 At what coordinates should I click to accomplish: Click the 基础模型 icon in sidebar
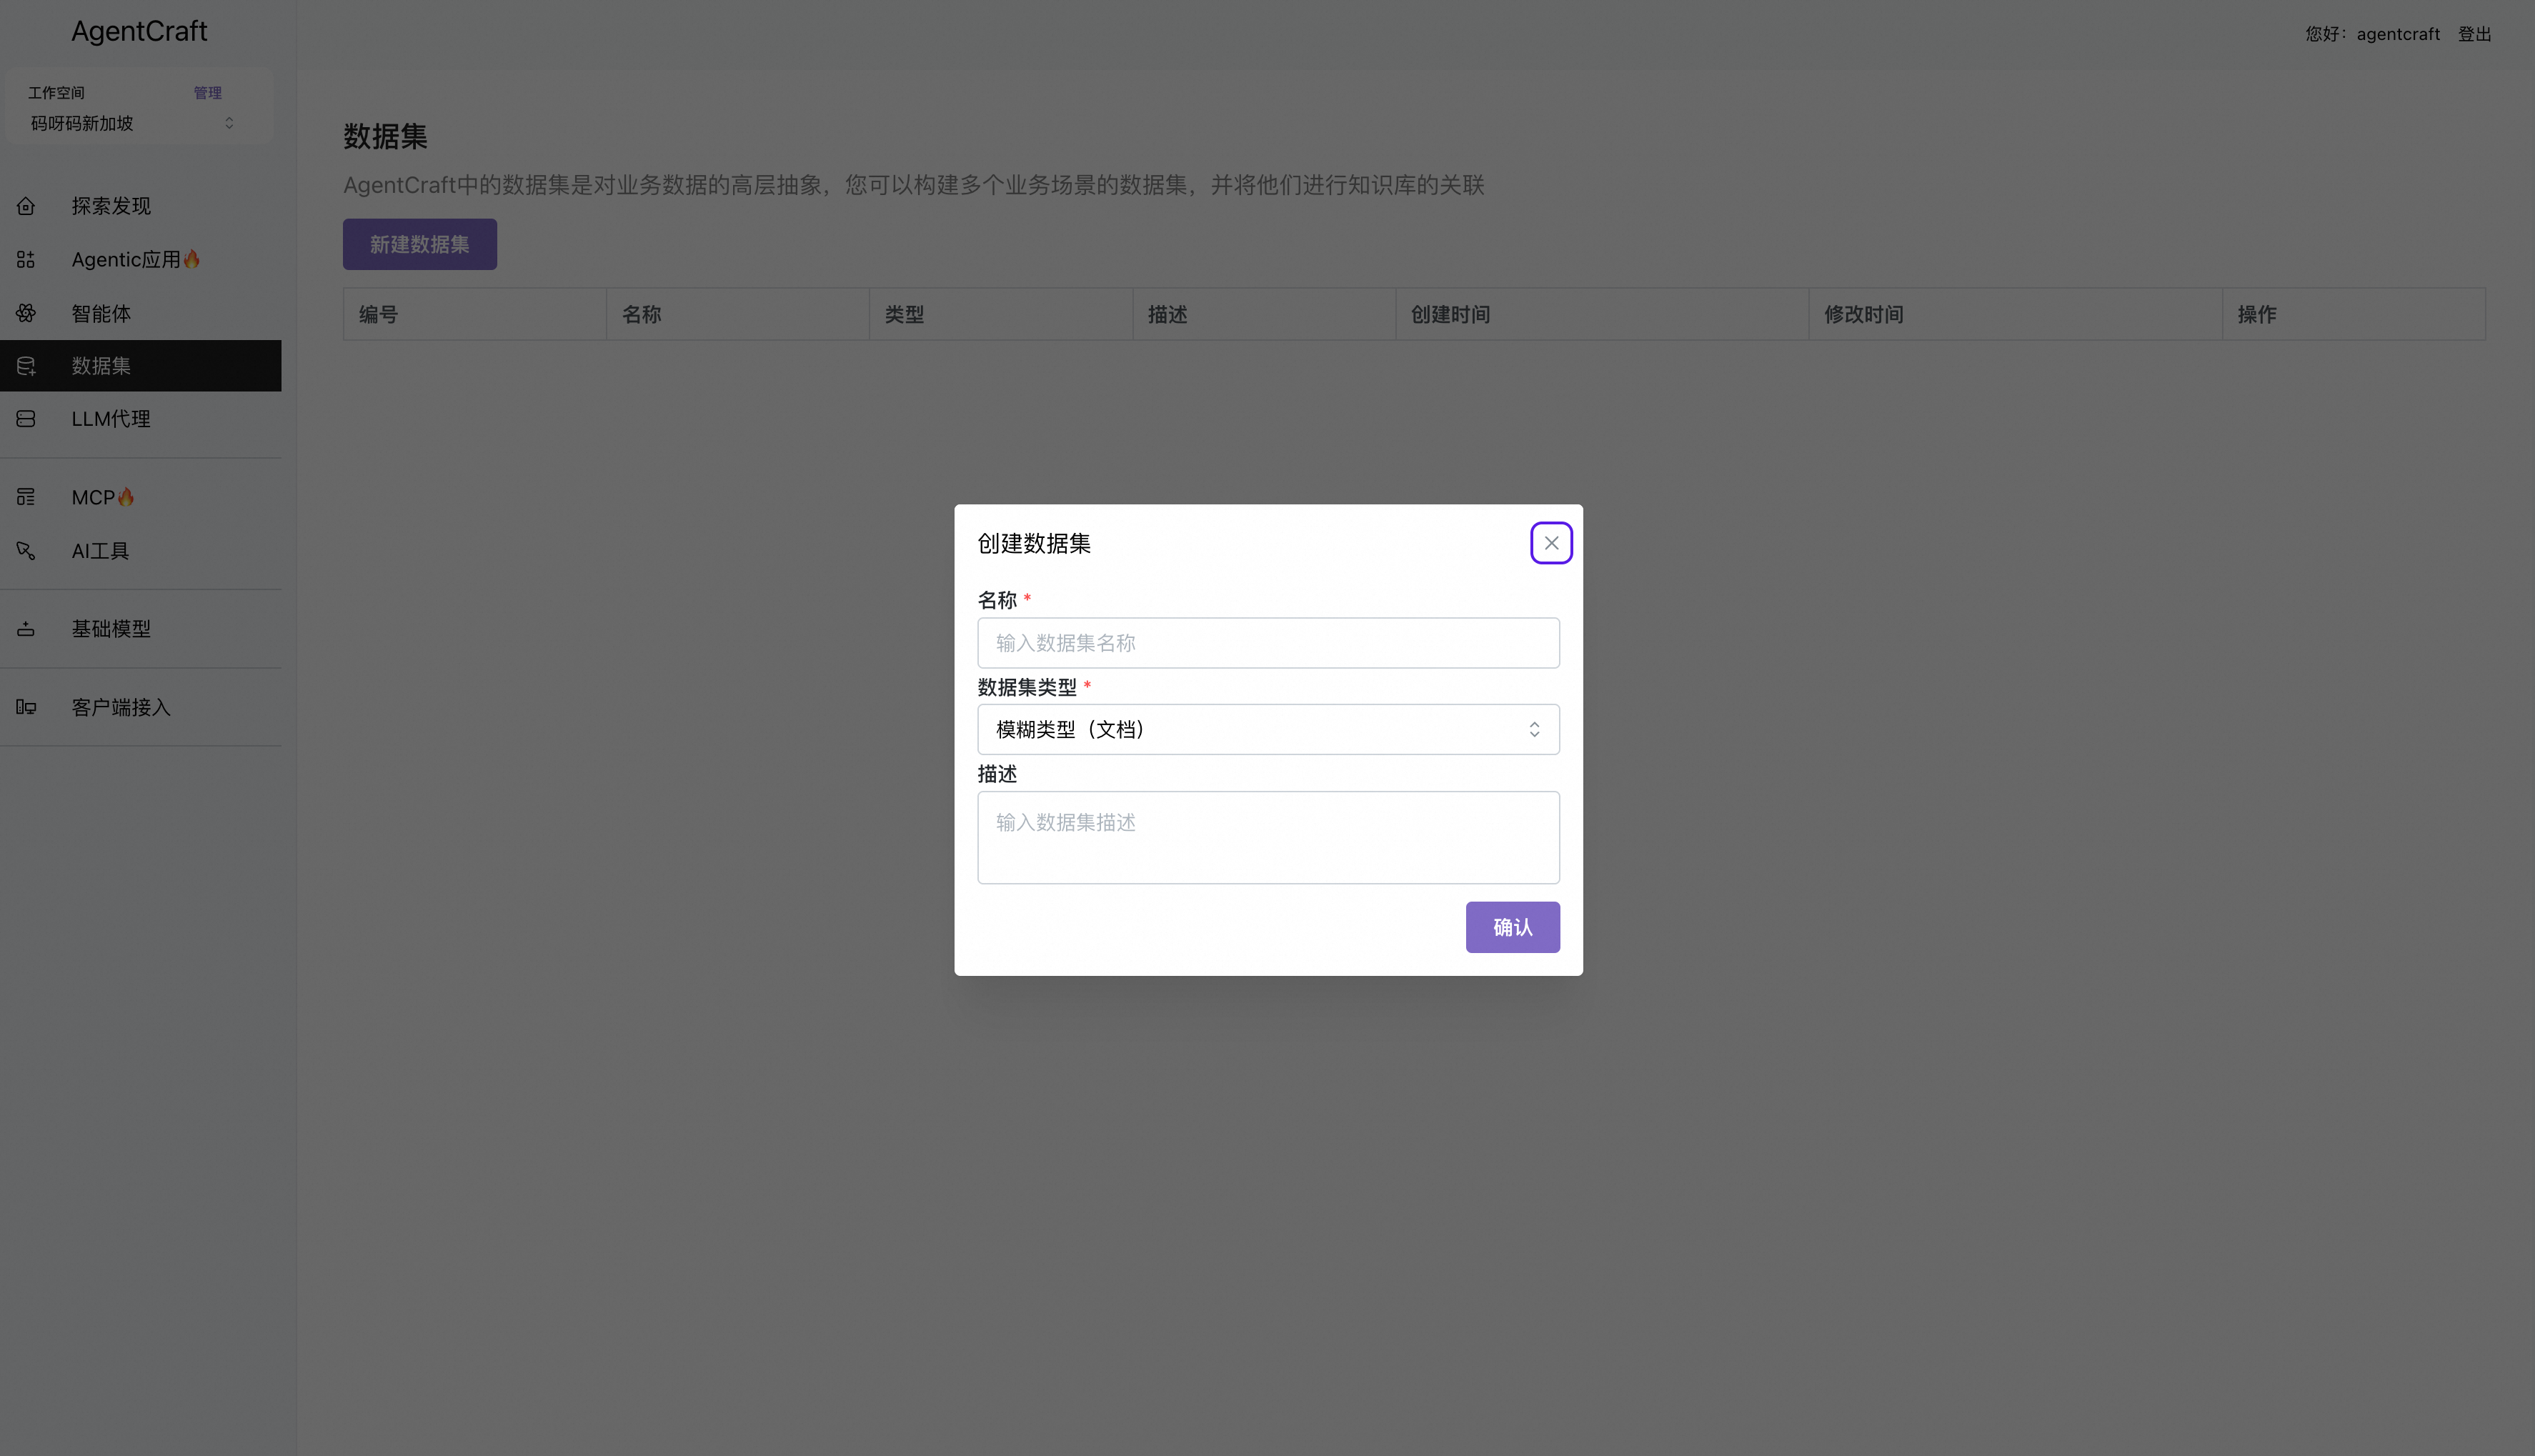[26, 629]
